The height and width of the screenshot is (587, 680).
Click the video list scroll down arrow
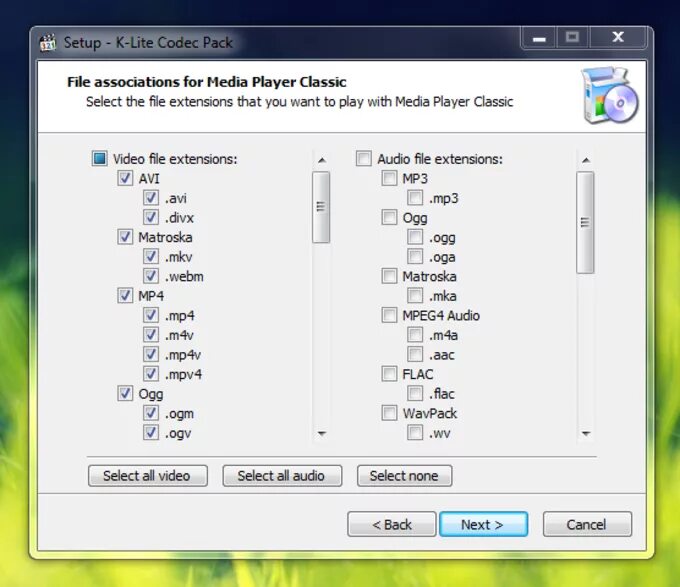pos(321,433)
